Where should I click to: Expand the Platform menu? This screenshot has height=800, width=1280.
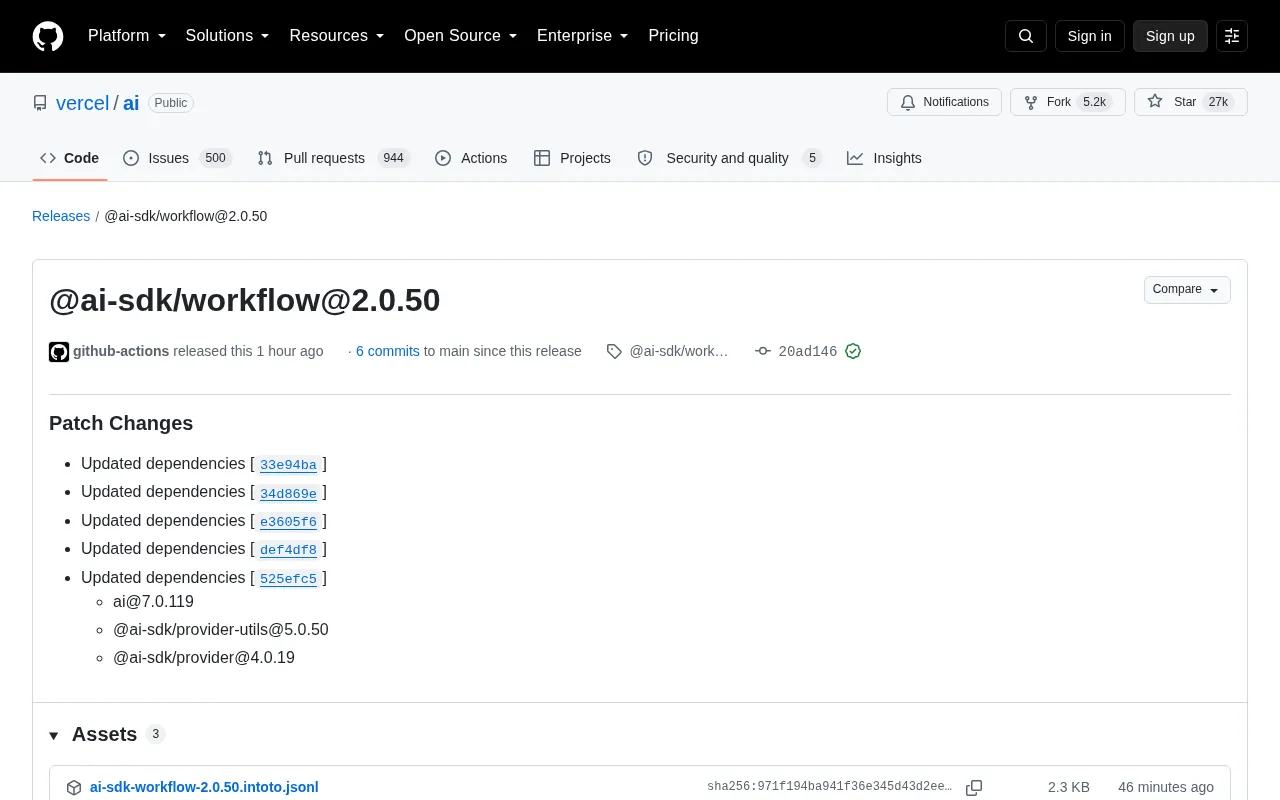click(x=127, y=36)
